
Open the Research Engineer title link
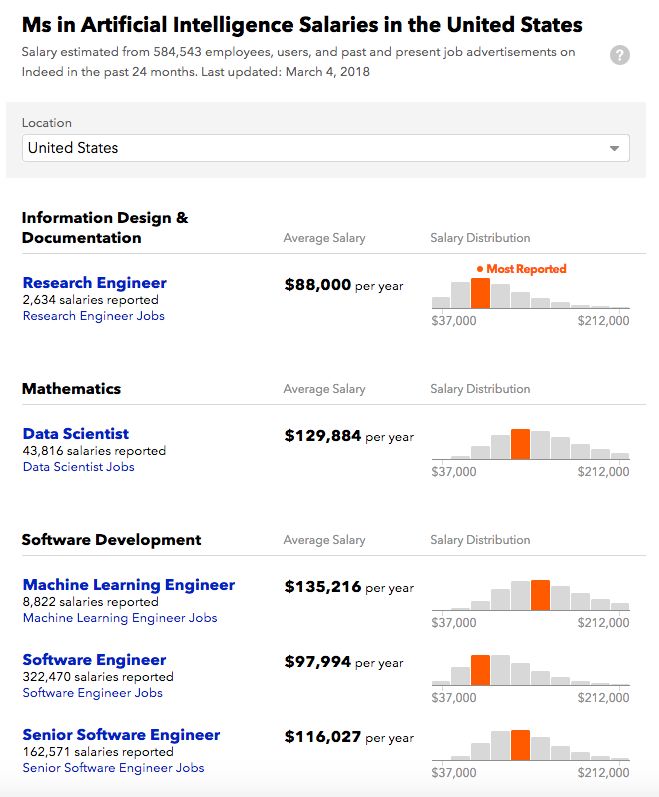coord(95,283)
